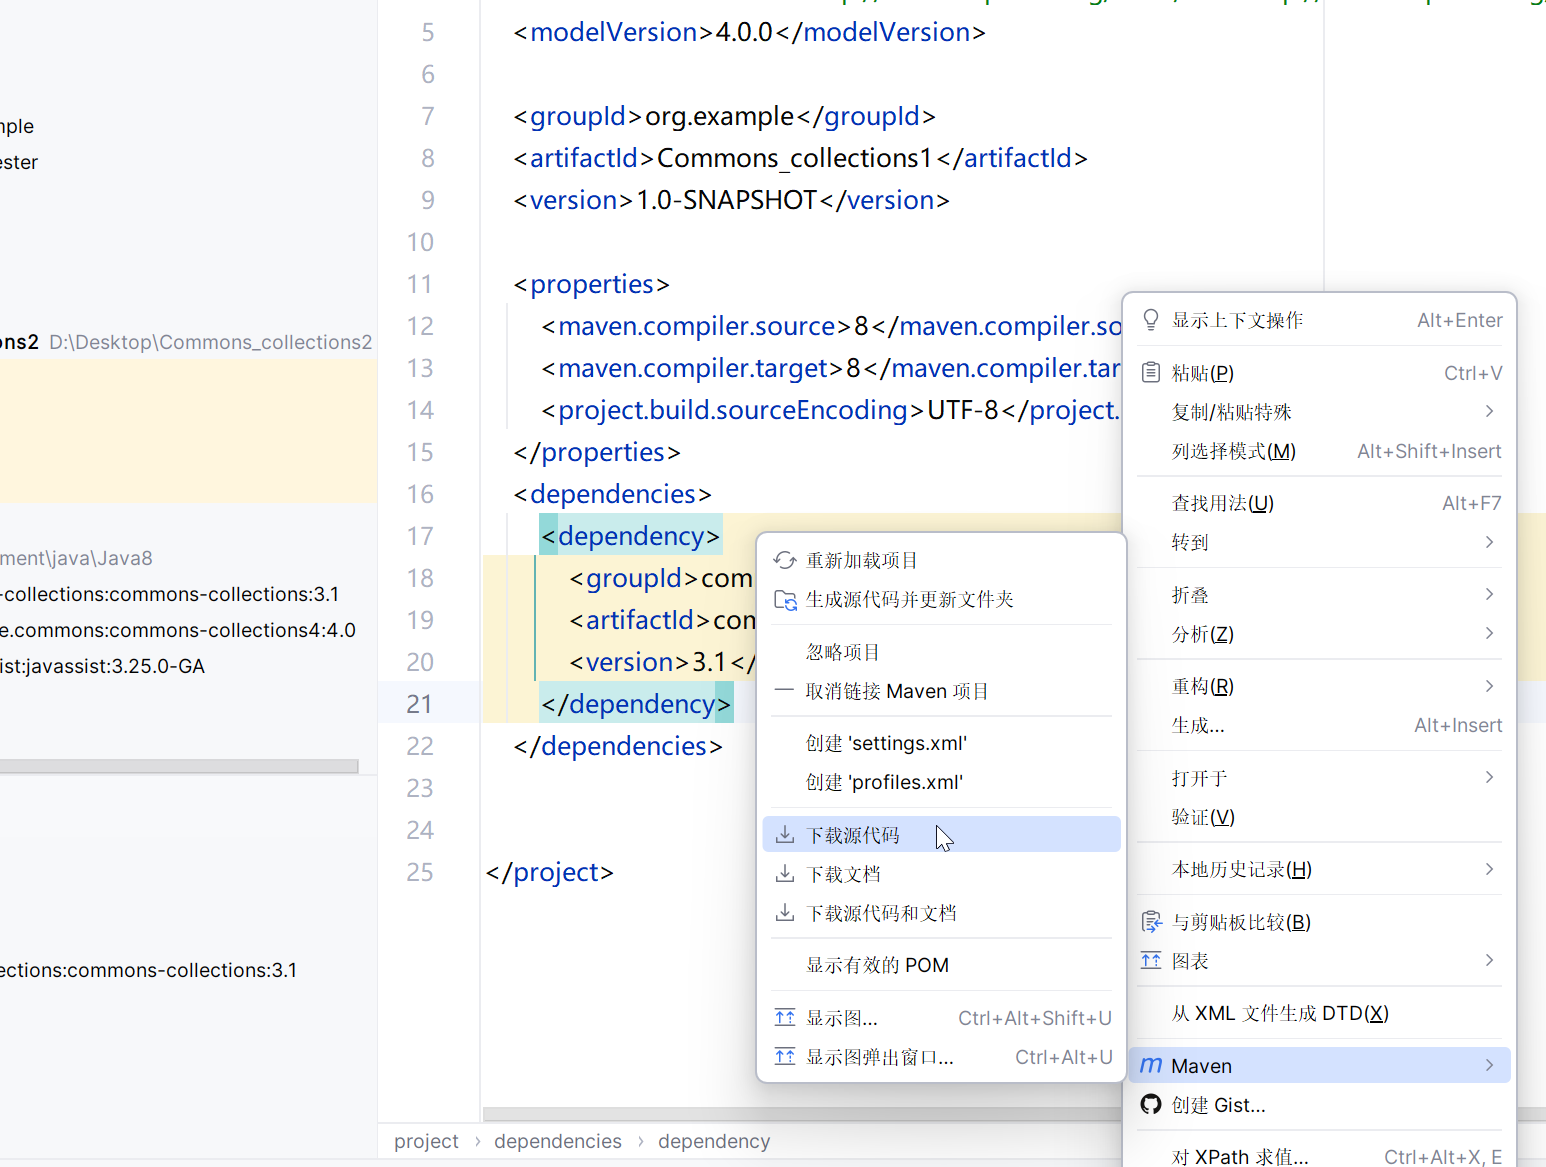1546x1167 pixels.
Task: Click the compare with clipboard icon
Action: tap(1151, 922)
